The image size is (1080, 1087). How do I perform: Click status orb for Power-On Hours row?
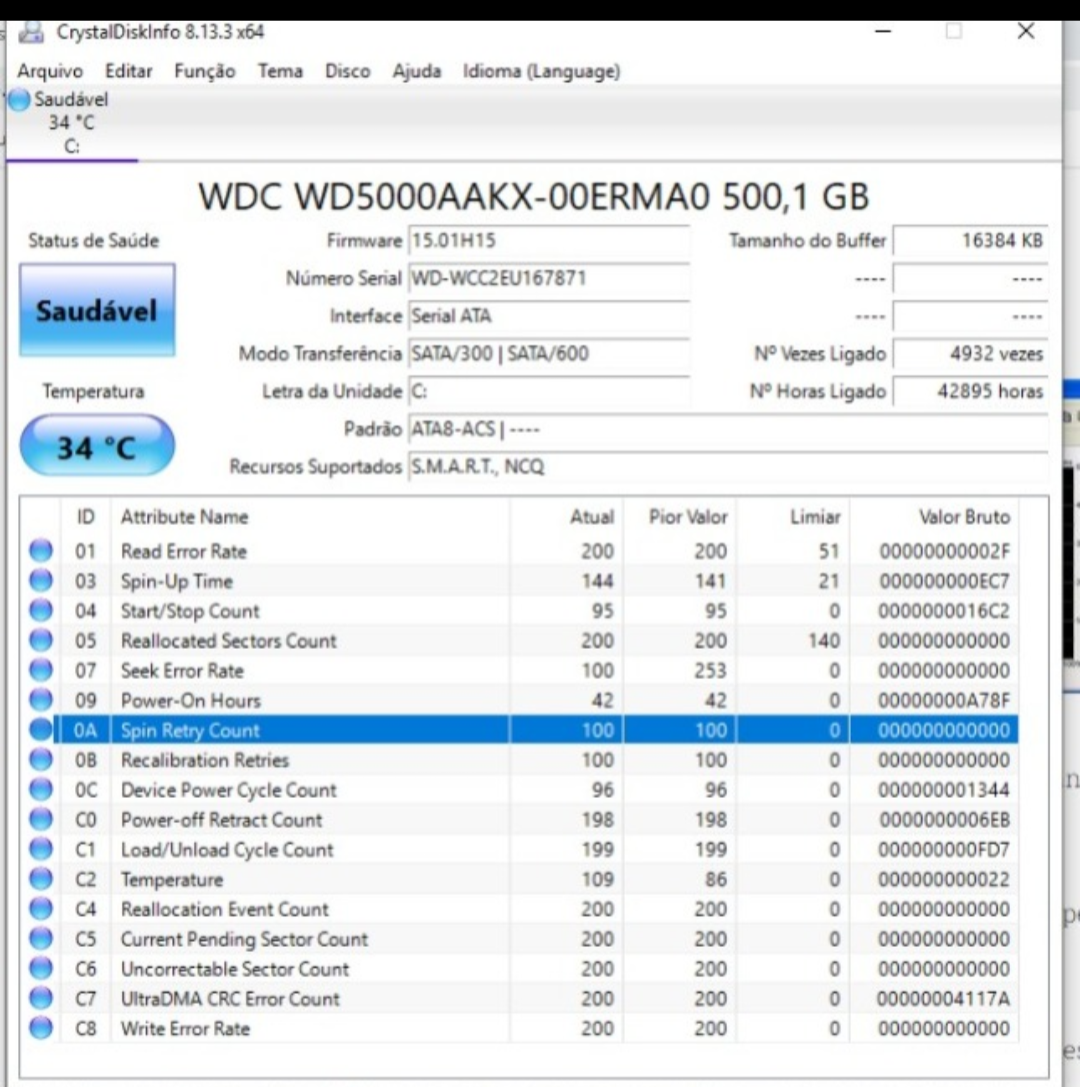click(41, 700)
